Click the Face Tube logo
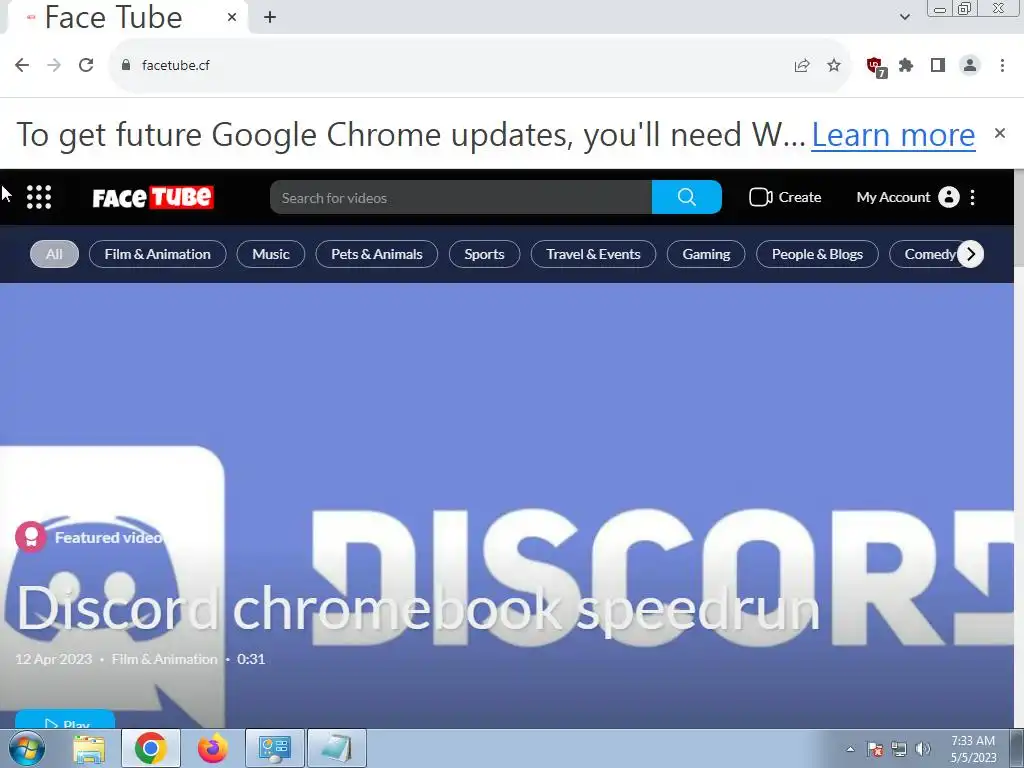 point(153,197)
